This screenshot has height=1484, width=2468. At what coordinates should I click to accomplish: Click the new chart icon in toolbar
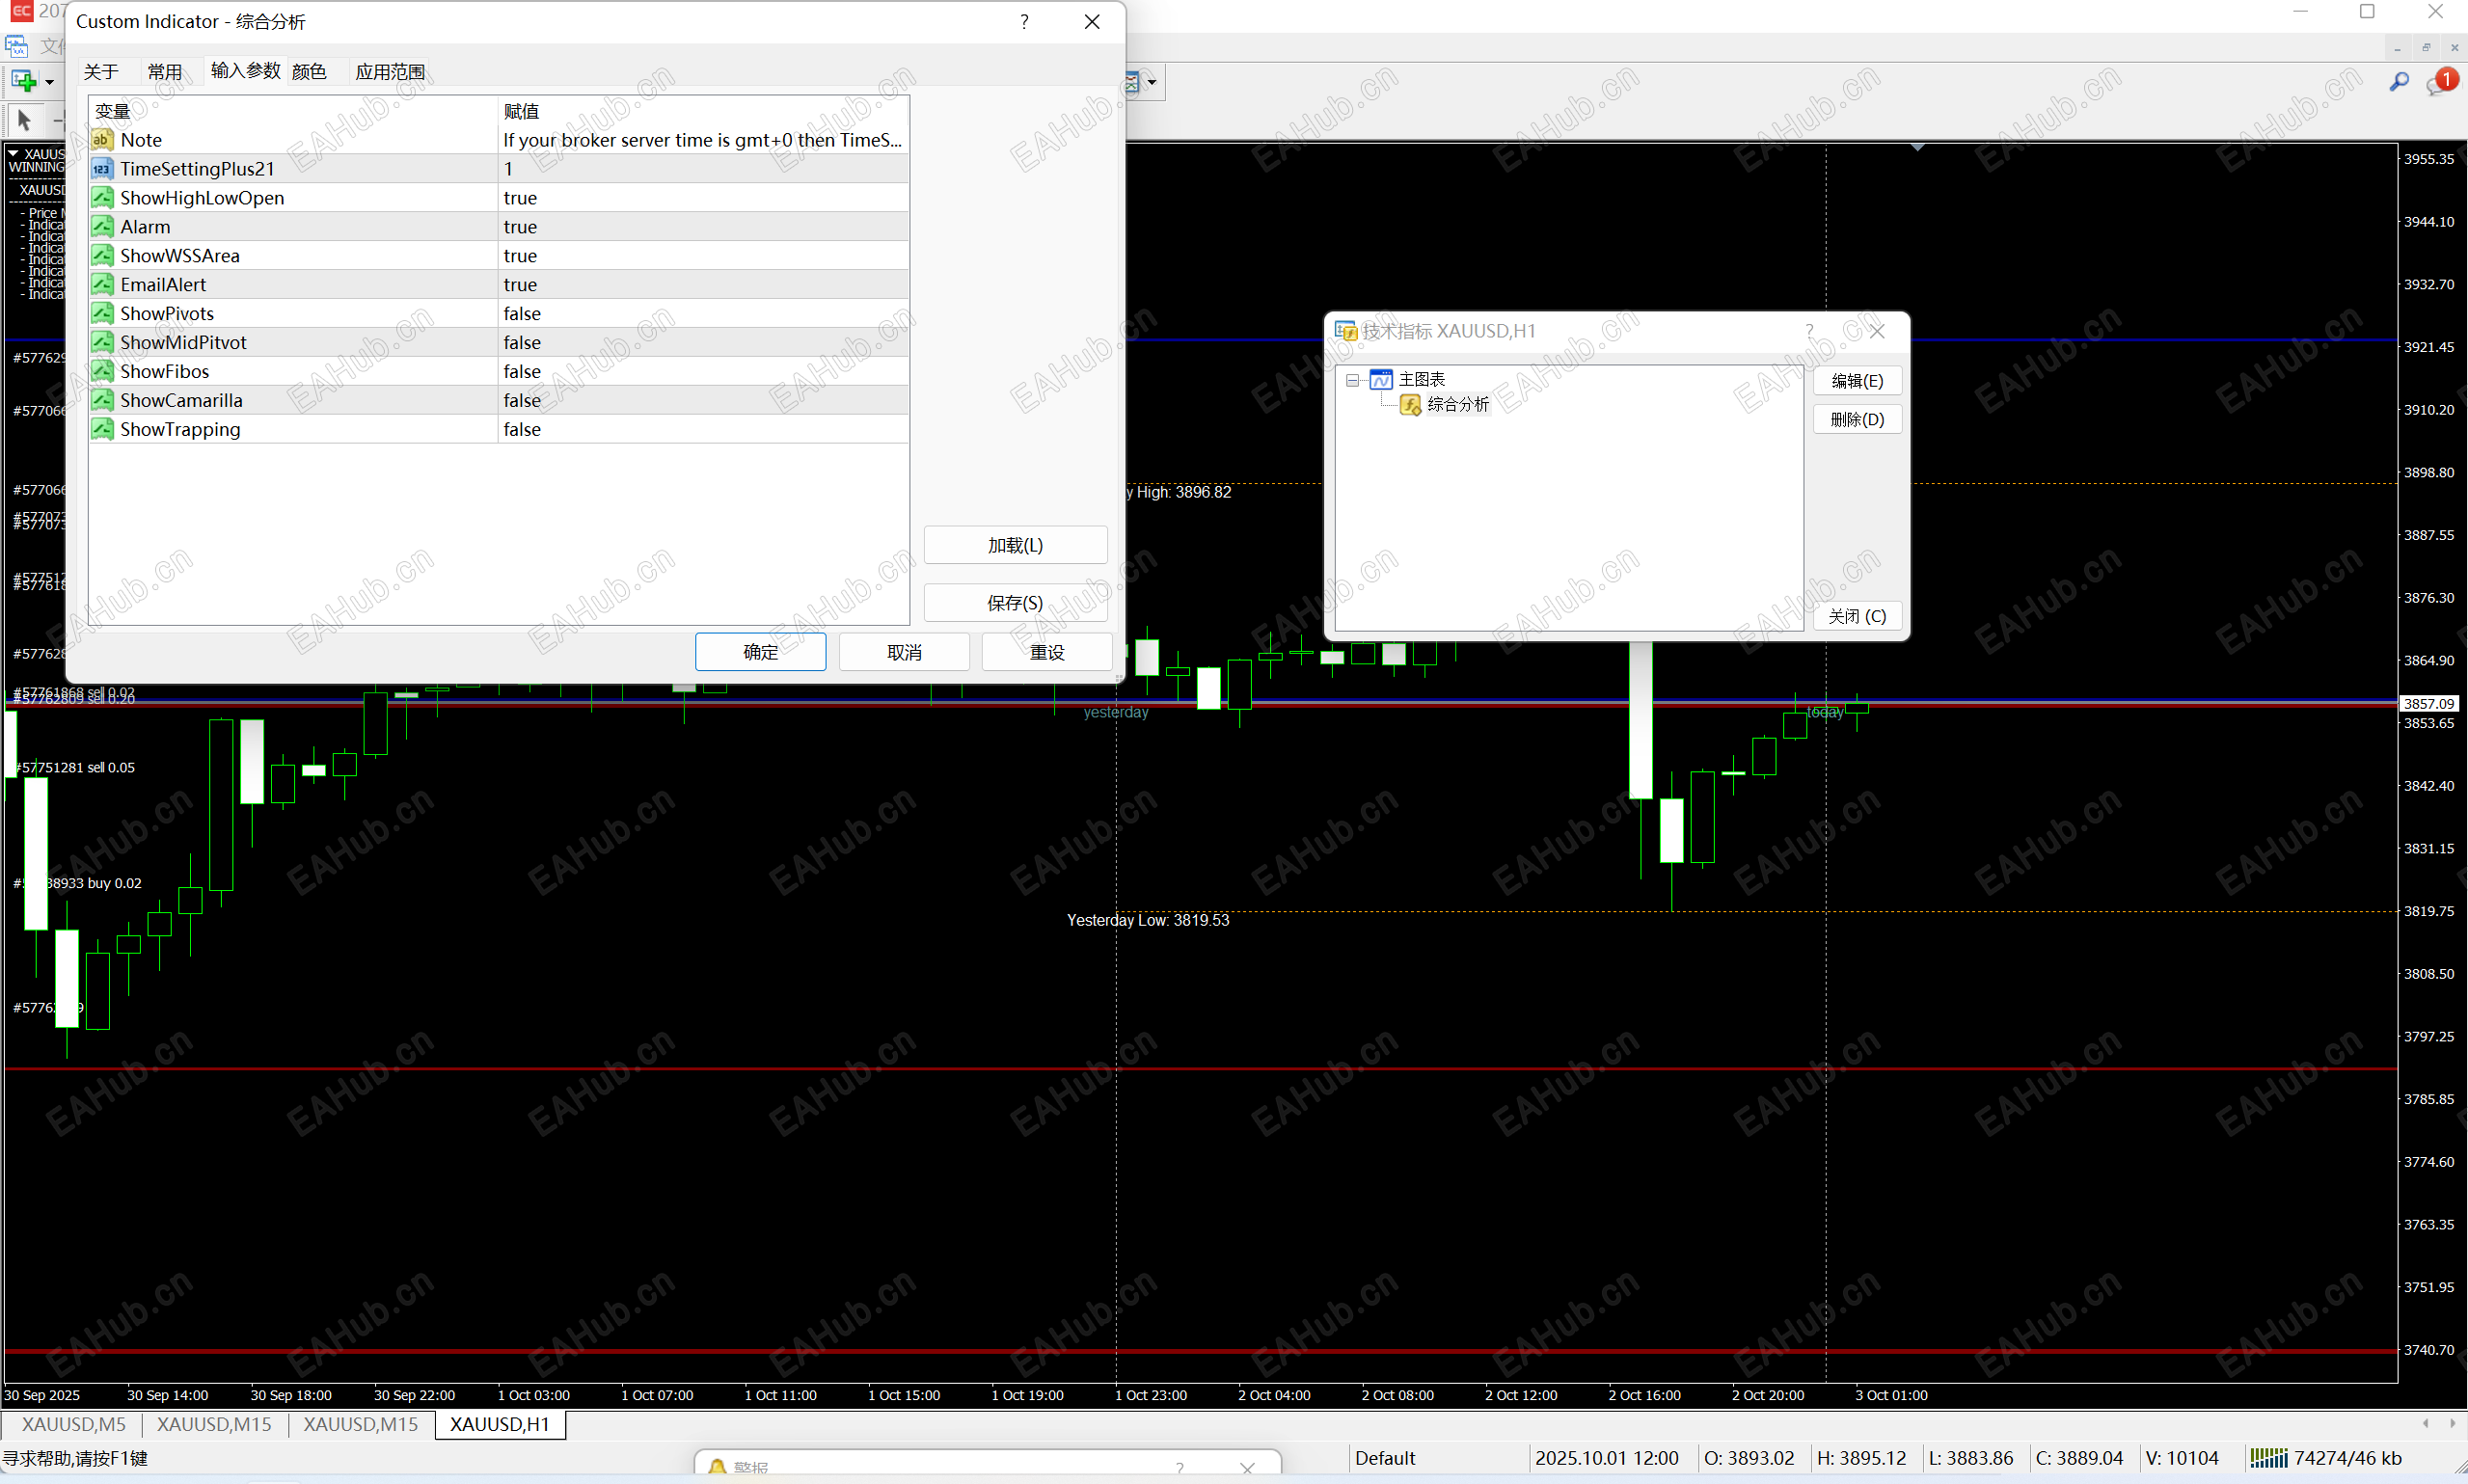click(x=24, y=81)
